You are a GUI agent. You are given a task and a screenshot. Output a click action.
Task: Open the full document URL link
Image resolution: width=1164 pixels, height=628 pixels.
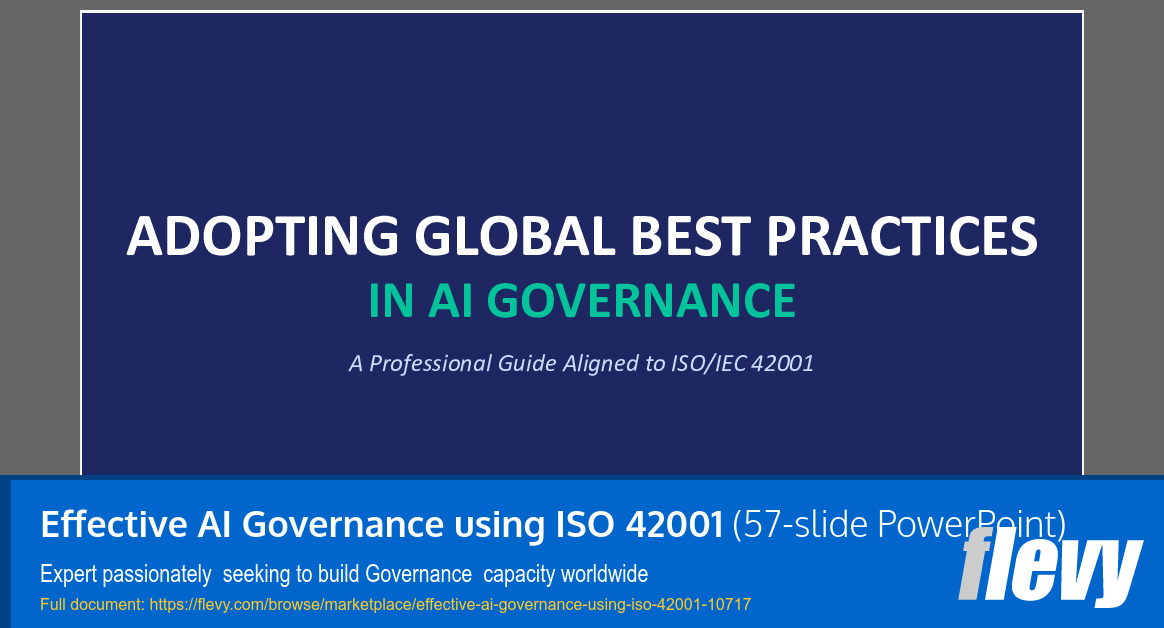click(449, 604)
